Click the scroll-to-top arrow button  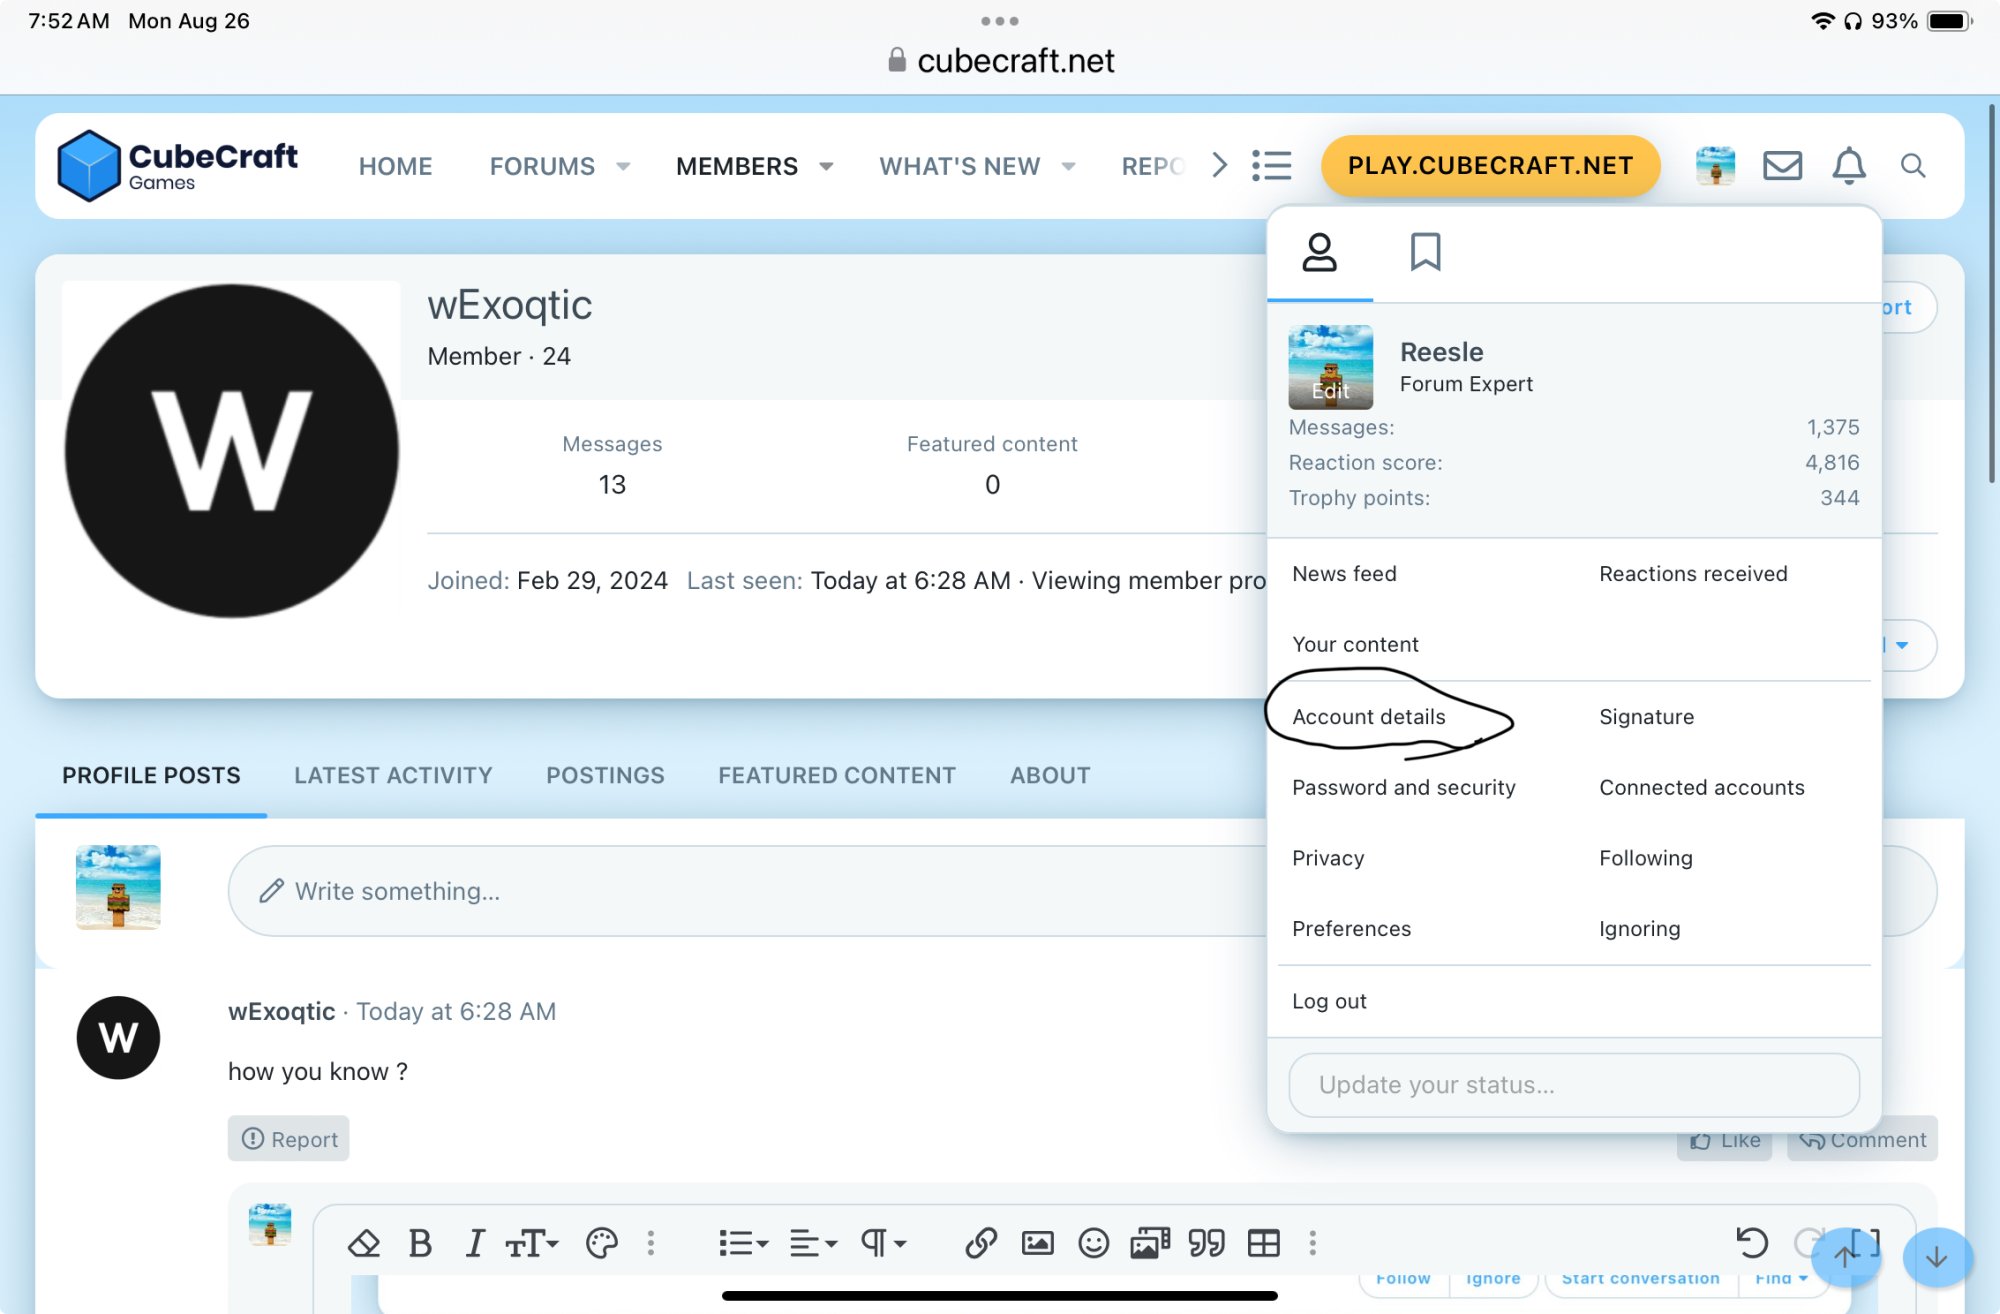click(x=1846, y=1256)
